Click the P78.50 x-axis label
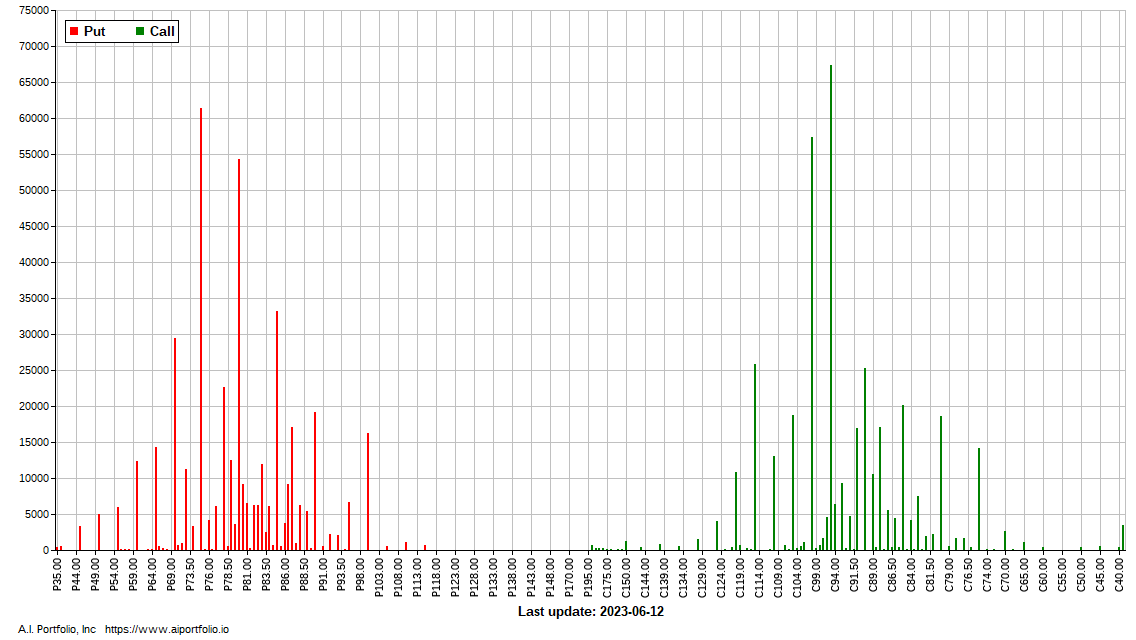Screen dimensions: 1136x640 [x=227, y=575]
